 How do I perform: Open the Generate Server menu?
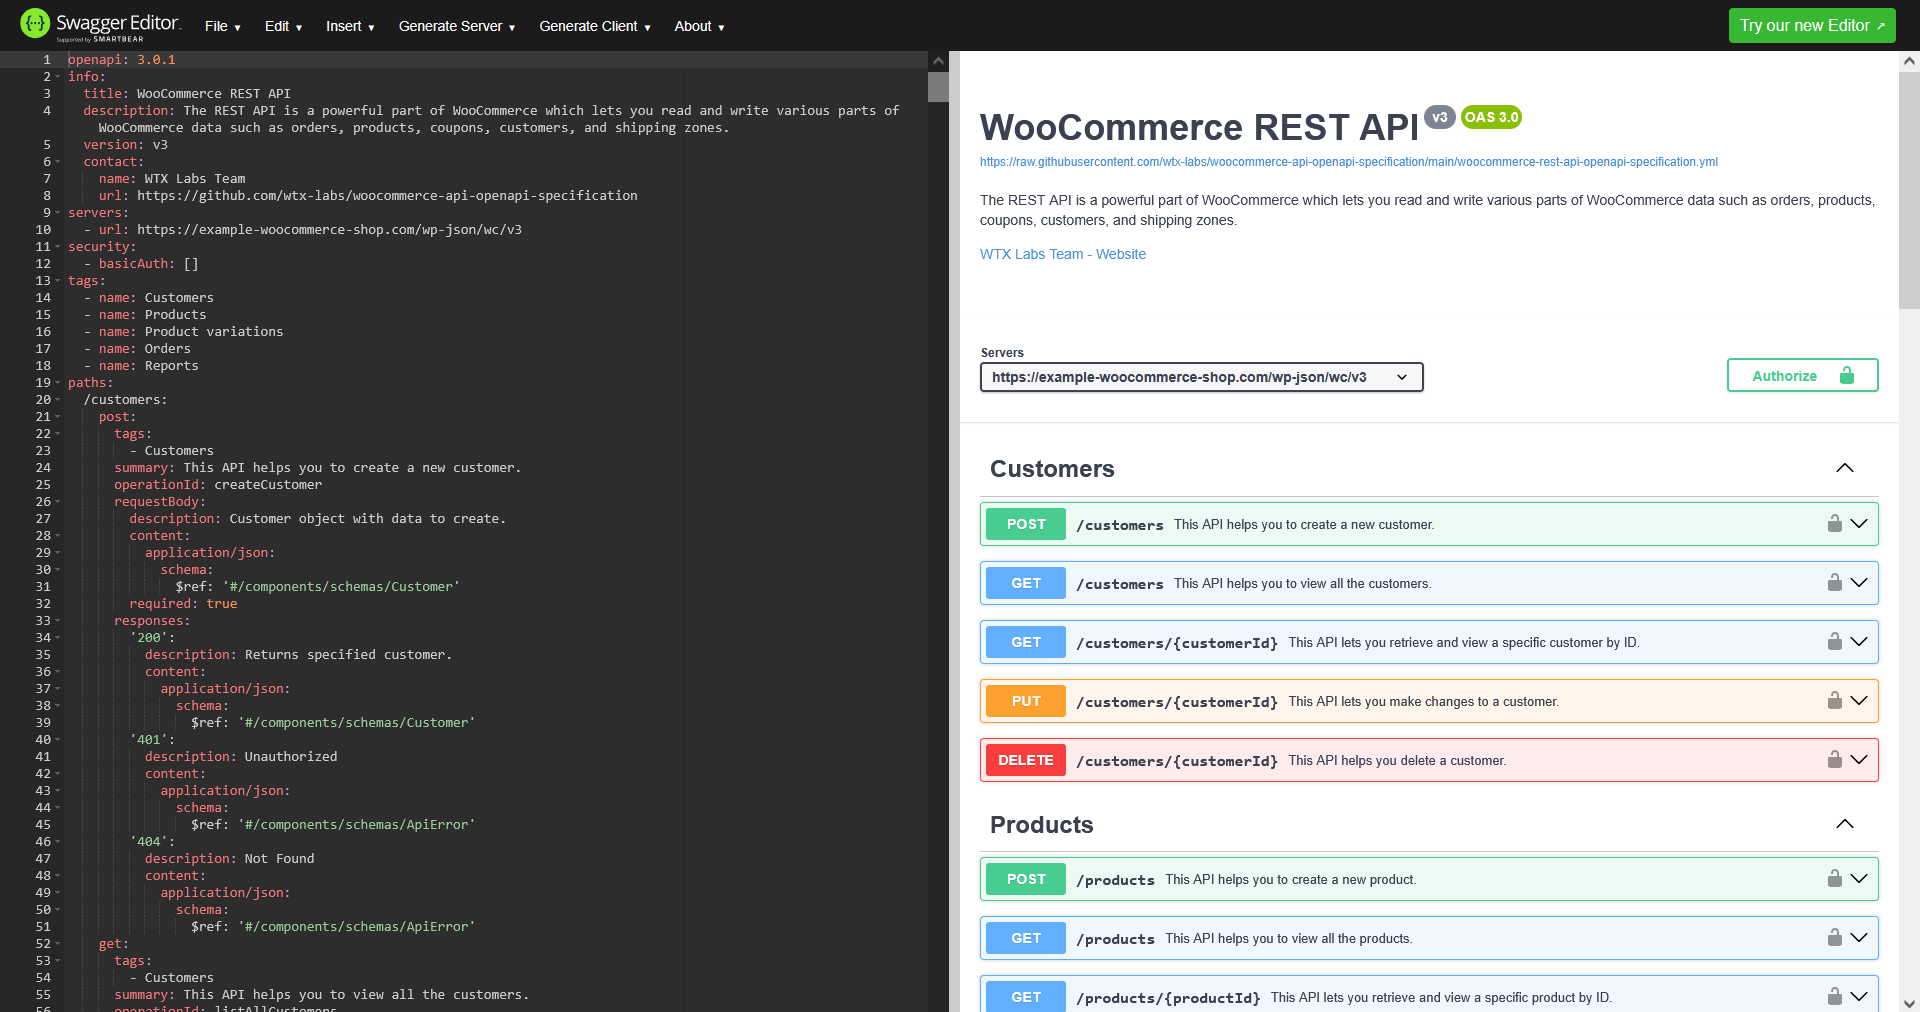pos(457,26)
